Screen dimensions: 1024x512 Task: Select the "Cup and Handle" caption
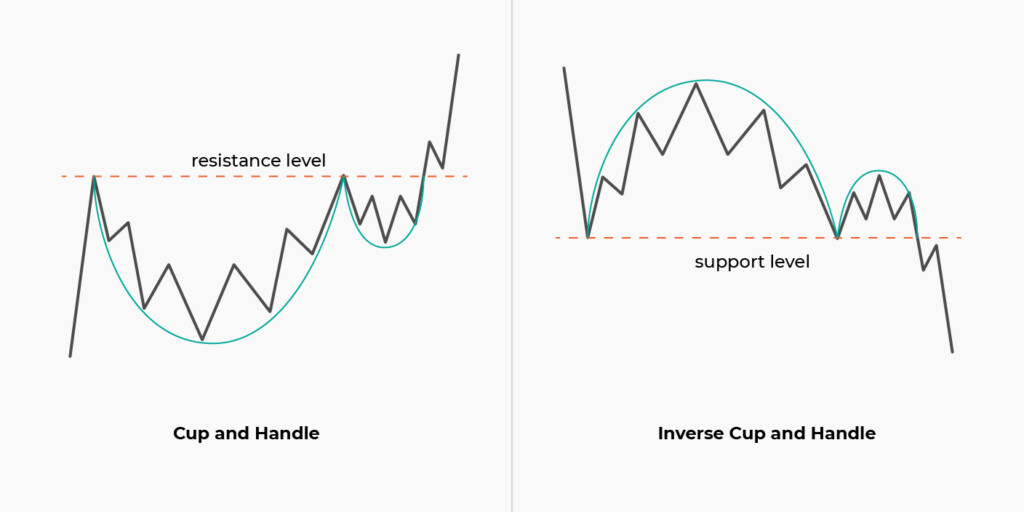tap(246, 433)
